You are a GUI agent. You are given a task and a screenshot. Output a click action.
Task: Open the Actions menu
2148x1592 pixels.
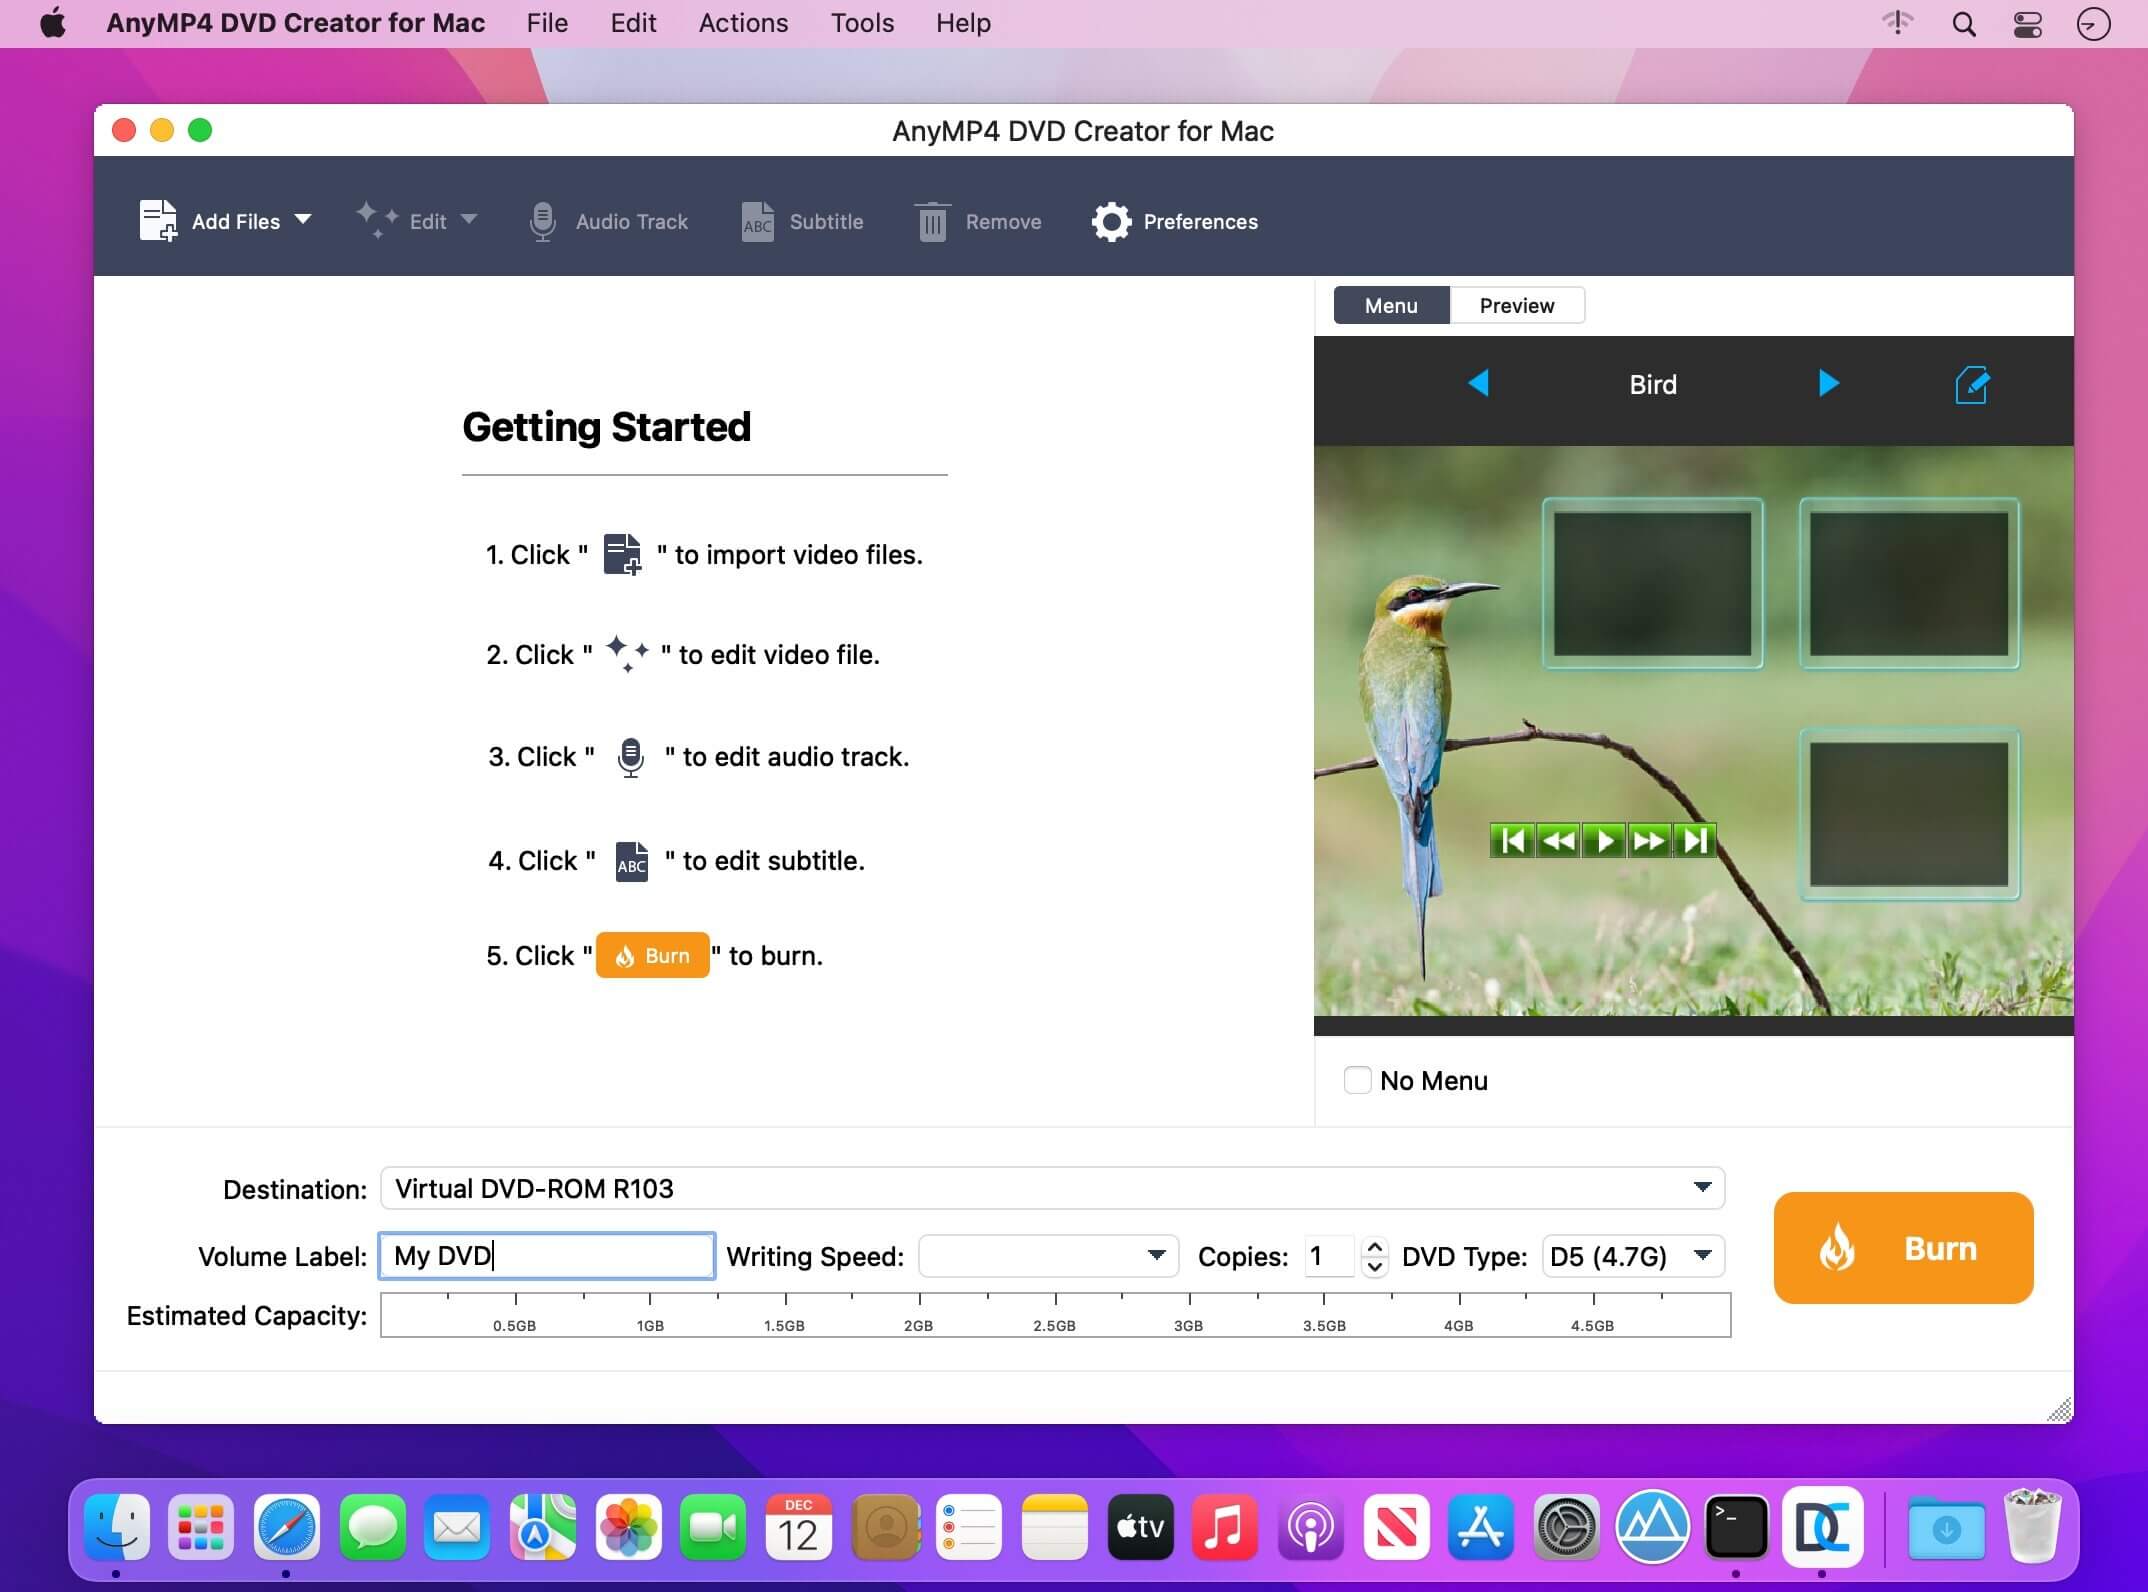743,23
